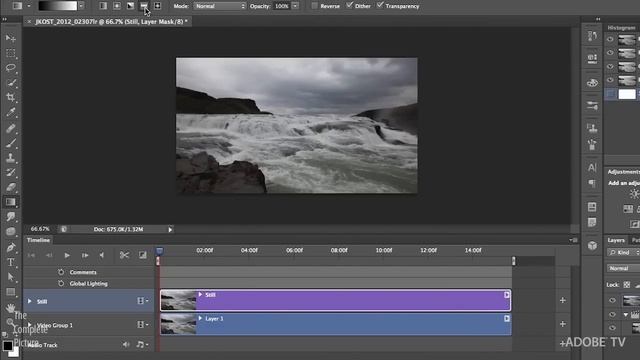The image size is (640, 360).
Task: Open the Mode blending dropdown
Action: point(220,6)
